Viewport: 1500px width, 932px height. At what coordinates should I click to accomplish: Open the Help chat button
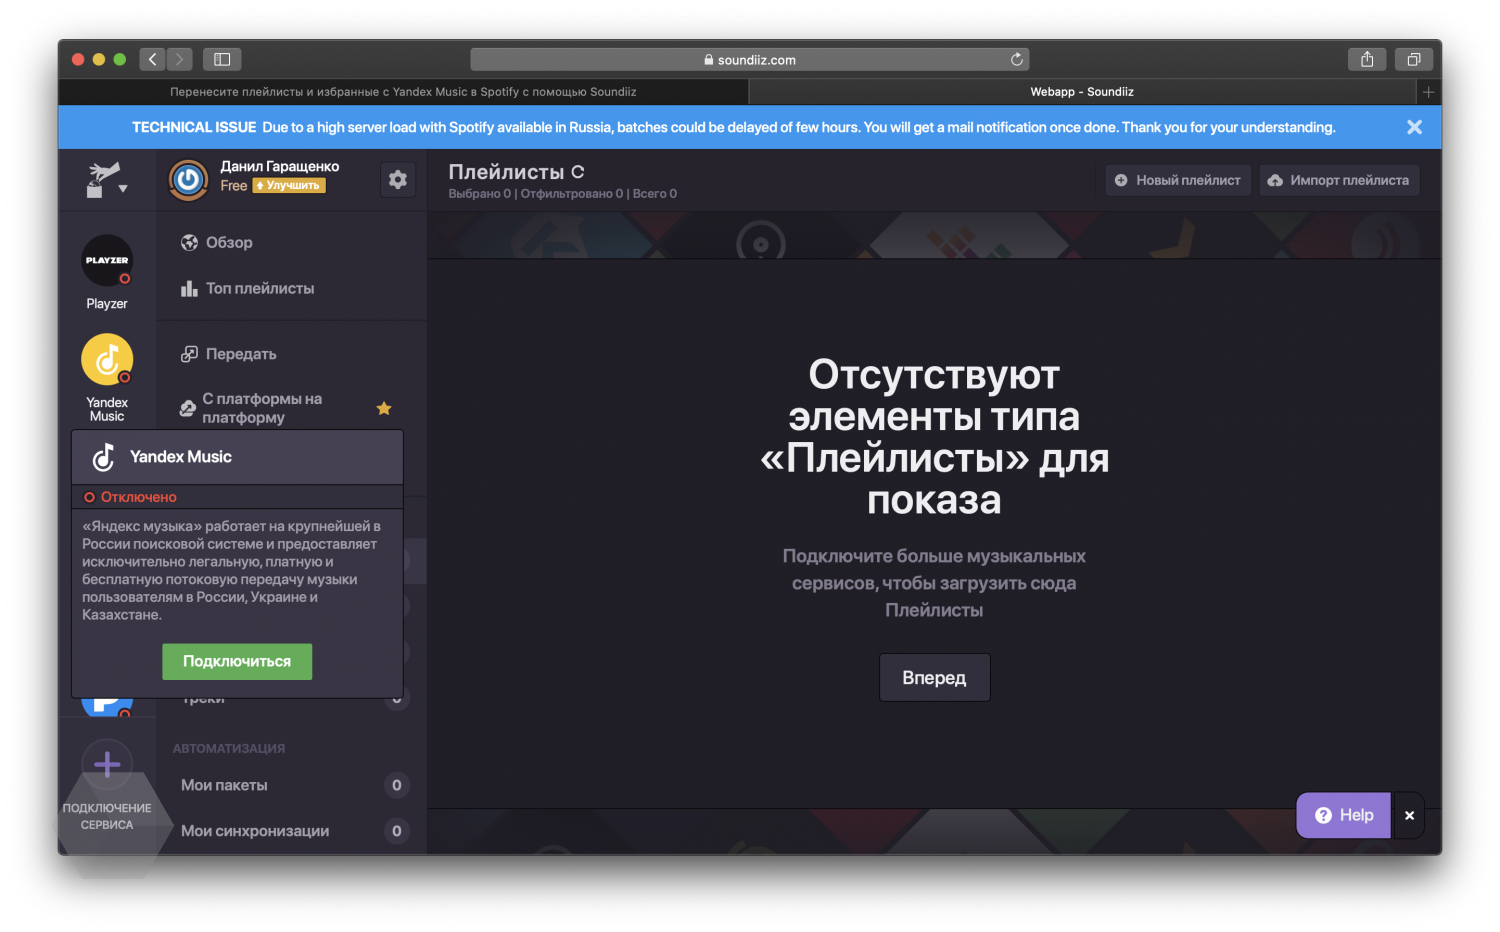1344,815
